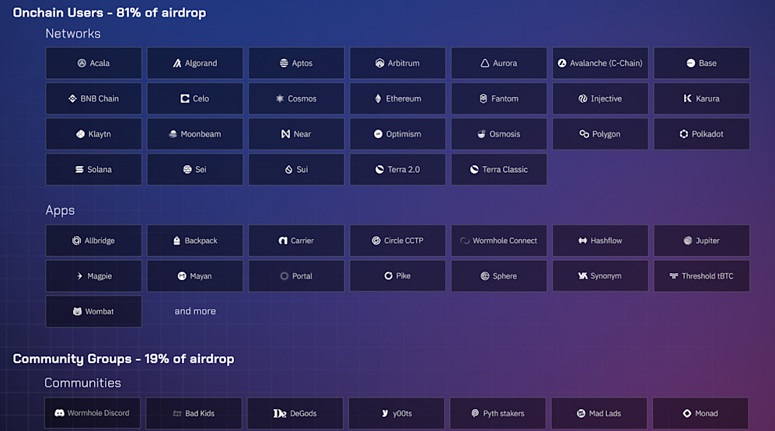
Task: Select the Arbitrum network tile
Action: [397, 63]
